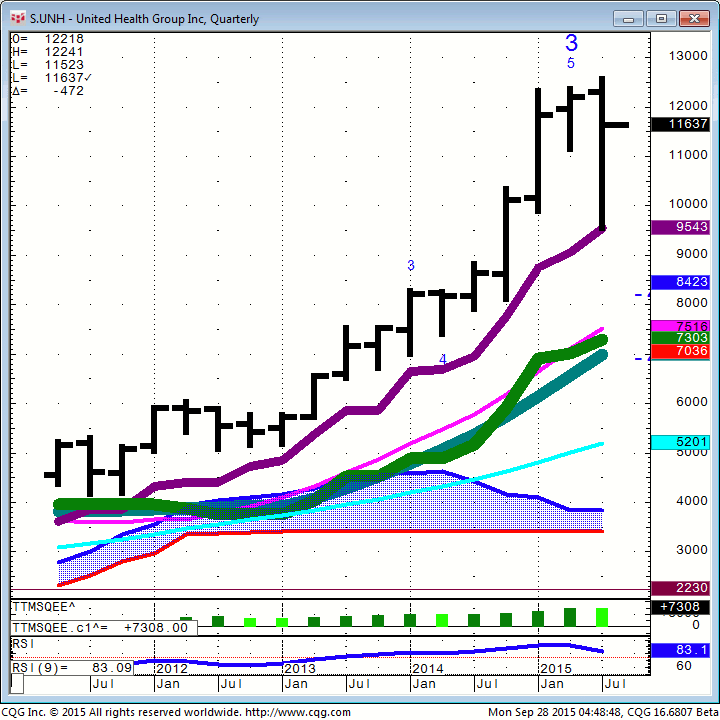Click the magenta 7516 price label
This screenshot has height=720, width=720.
(x=681, y=326)
